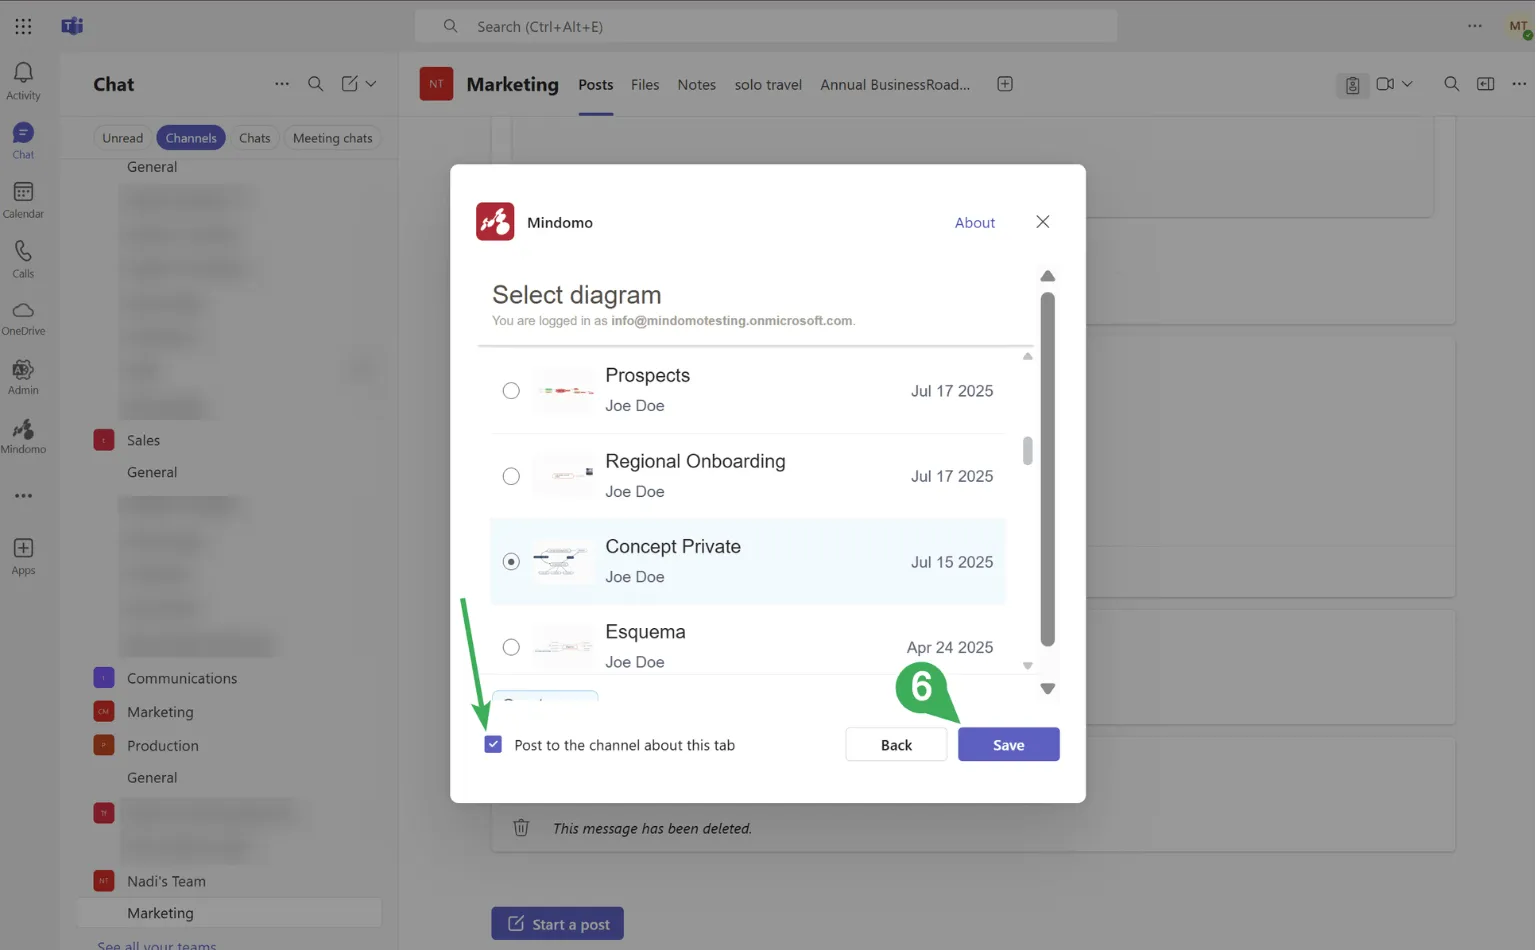
Task: Select the Regional Onboarding radio button
Action: point(511,476)
